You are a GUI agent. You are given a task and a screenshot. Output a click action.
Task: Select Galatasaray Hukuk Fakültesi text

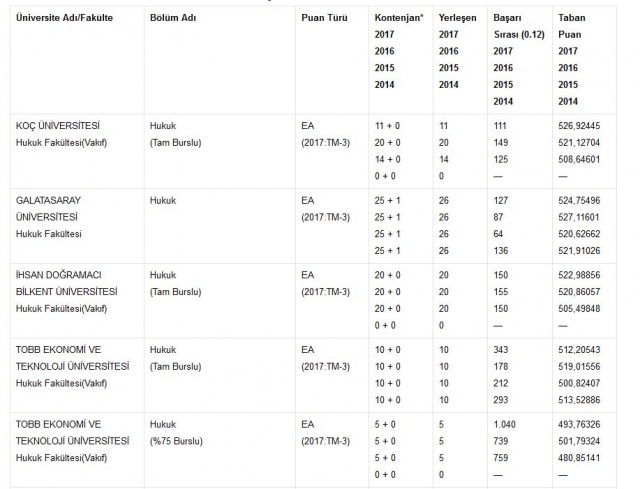49,234
